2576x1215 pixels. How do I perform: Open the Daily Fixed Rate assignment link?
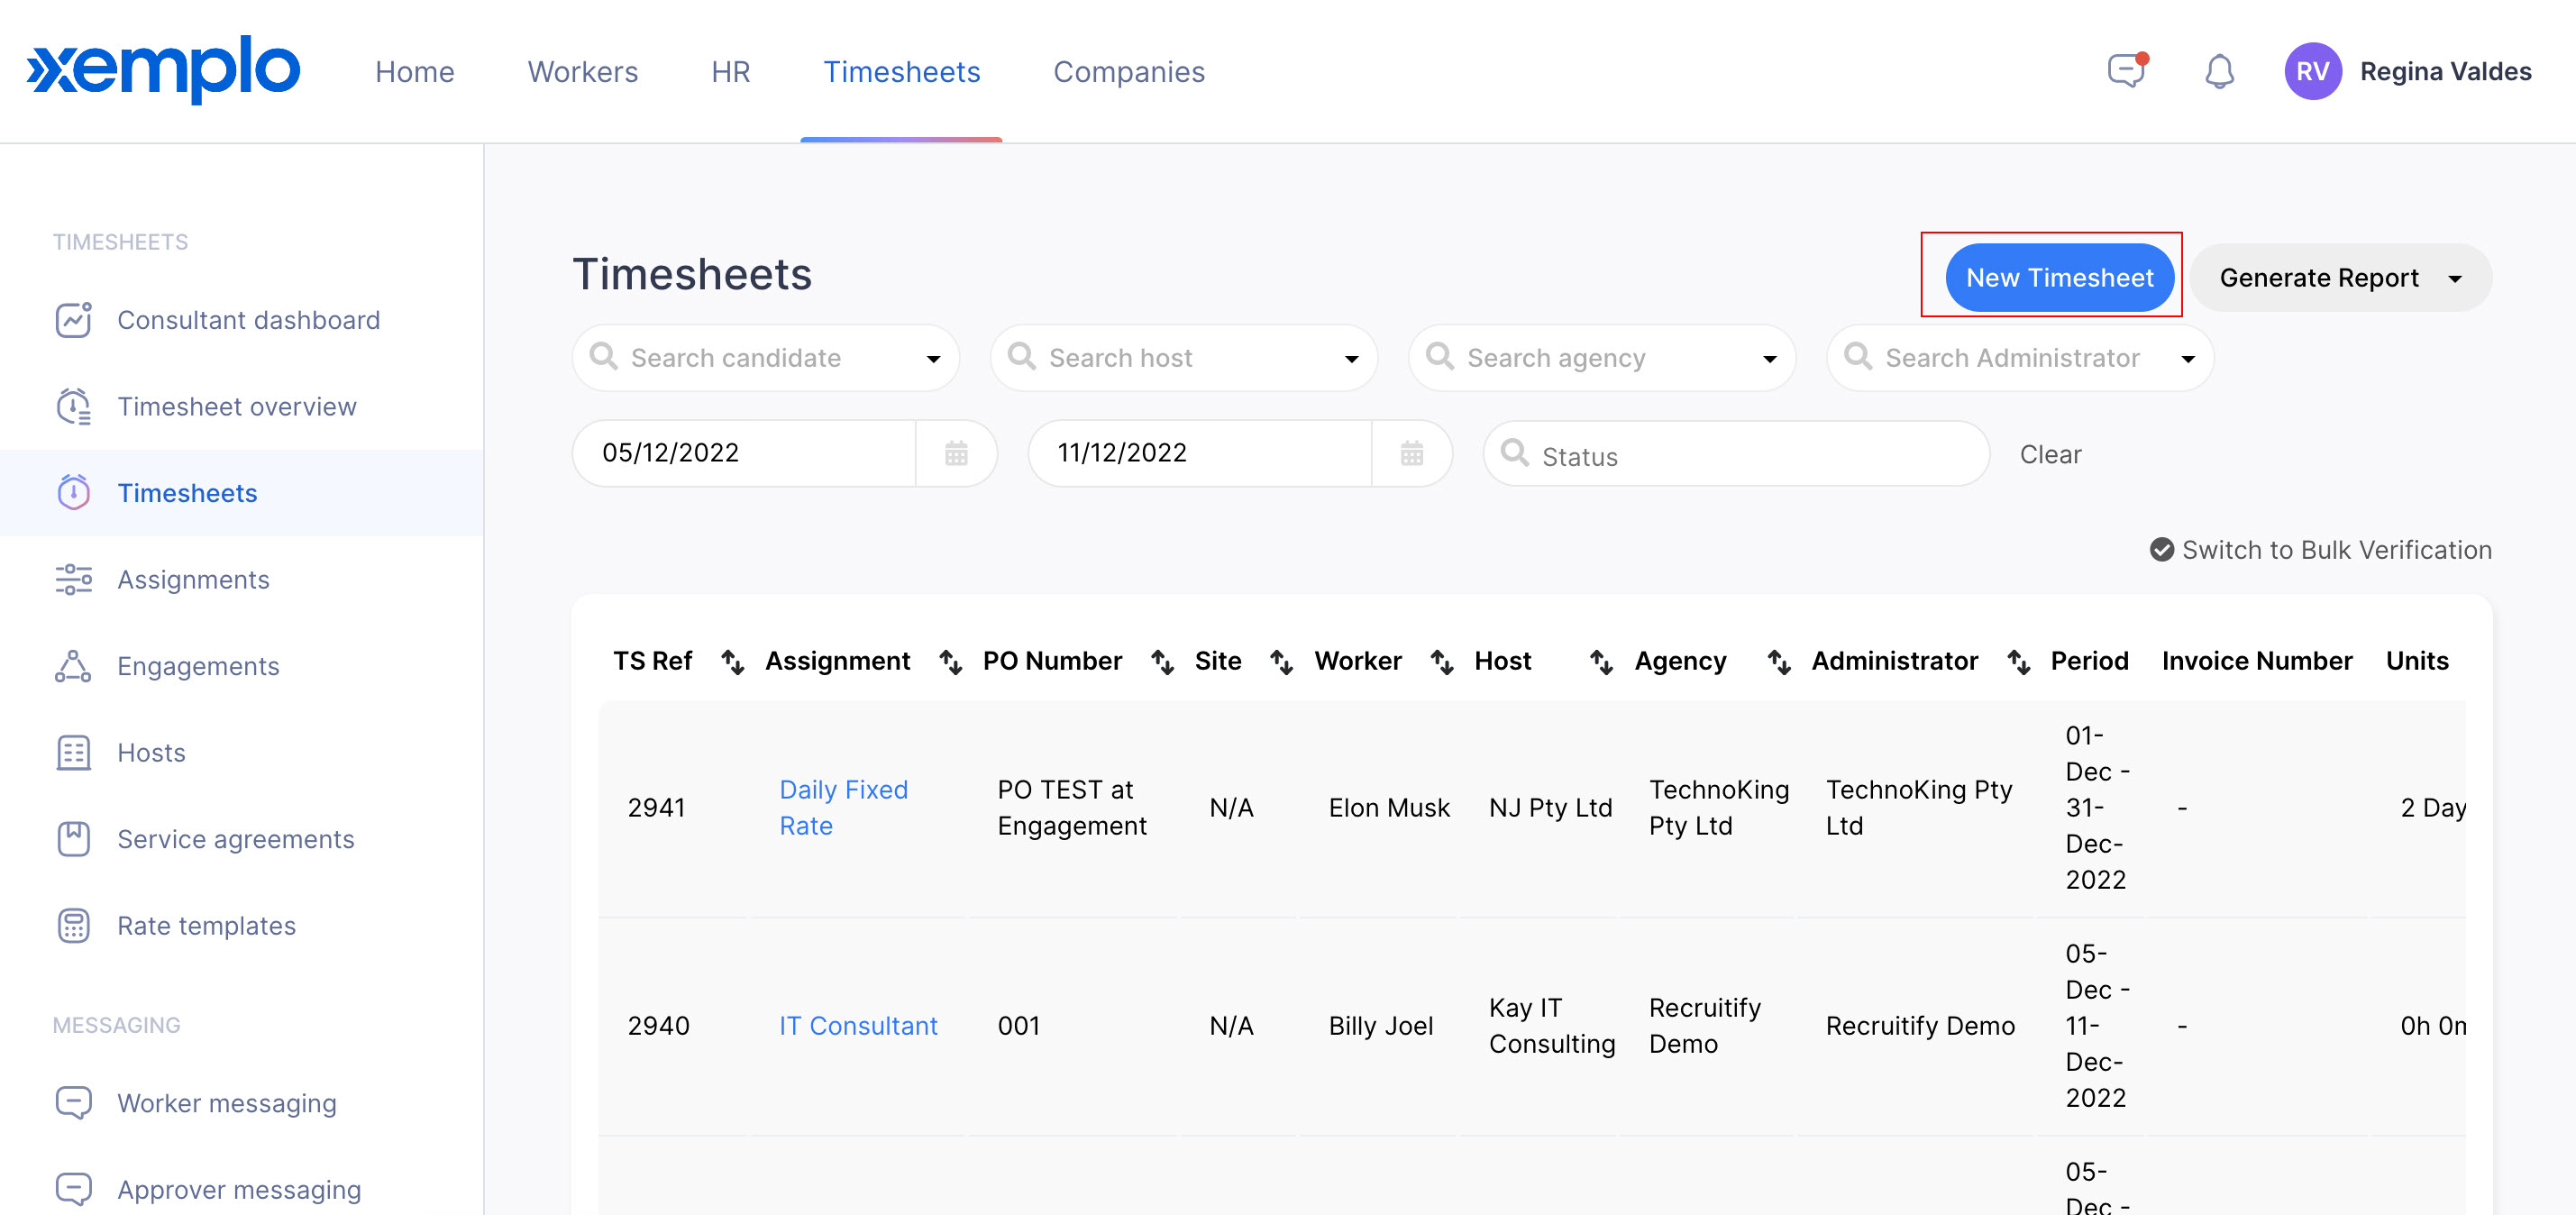[x=843, y=808]
